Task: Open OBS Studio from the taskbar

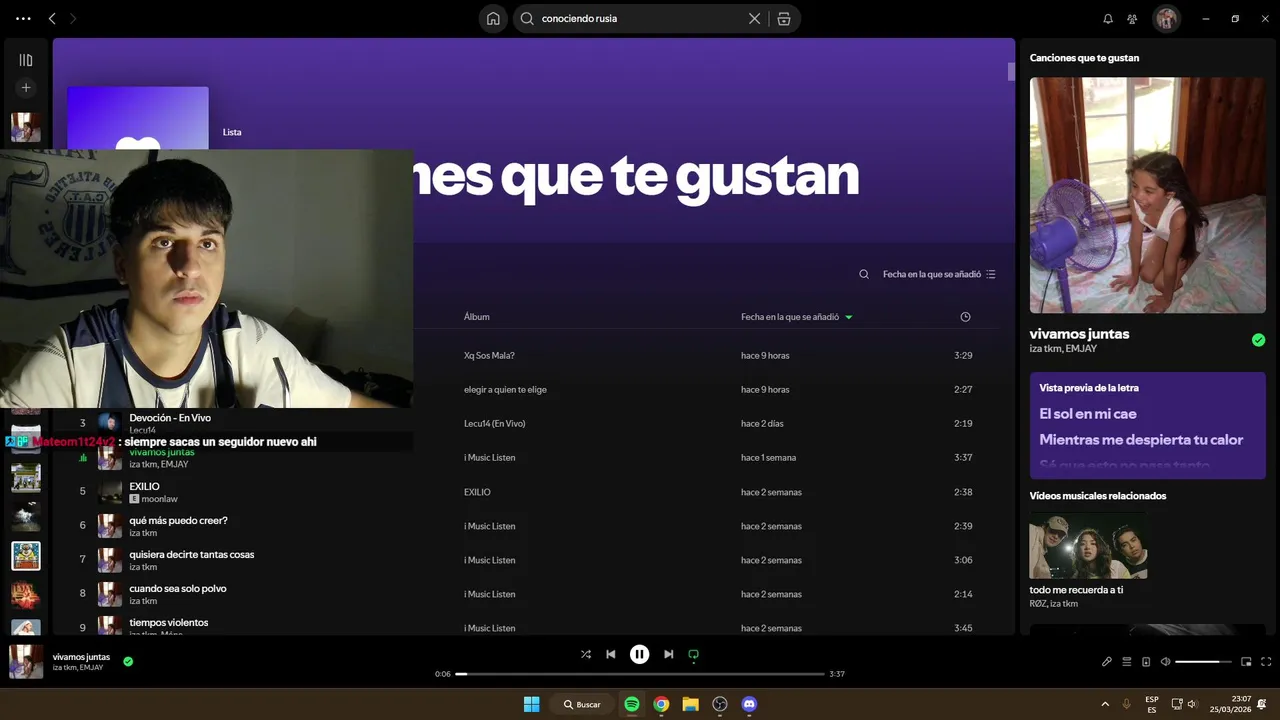Action: [x=720, y=704]
